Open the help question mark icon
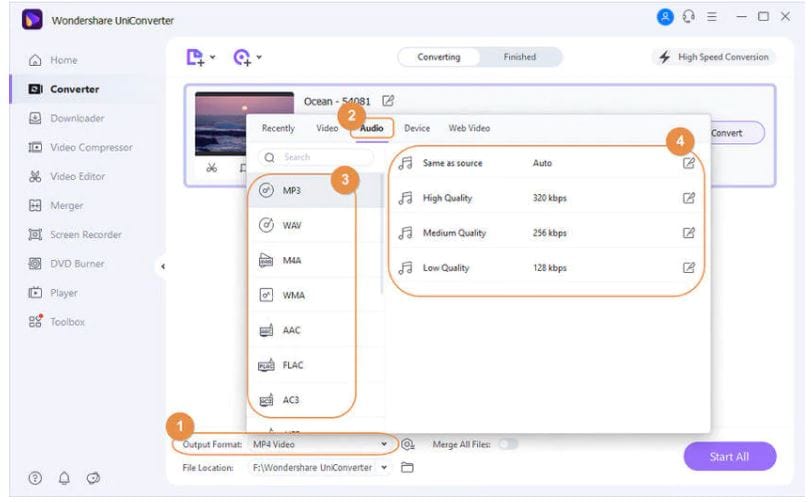The height and width of the screenshot is (502, 811). tap(35, 478)
